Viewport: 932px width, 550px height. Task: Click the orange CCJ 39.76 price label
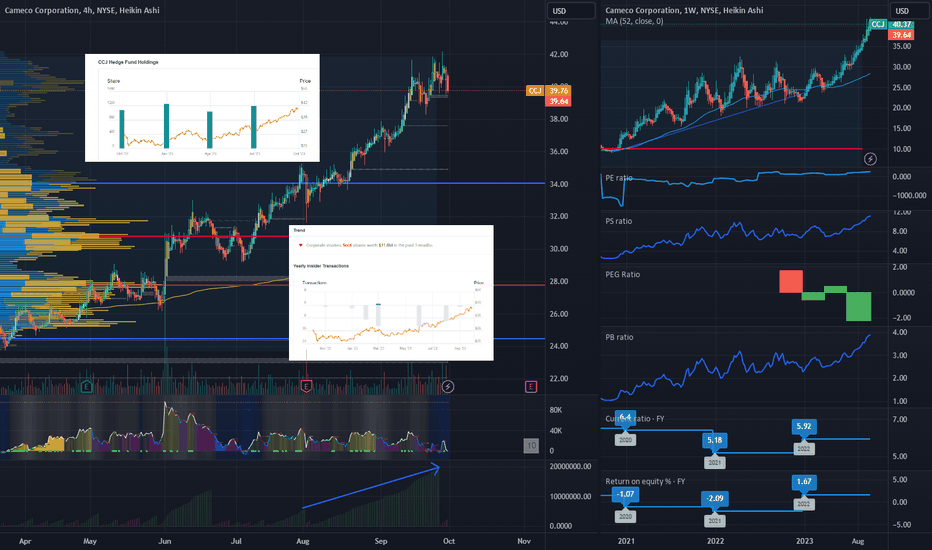(549, 90)
